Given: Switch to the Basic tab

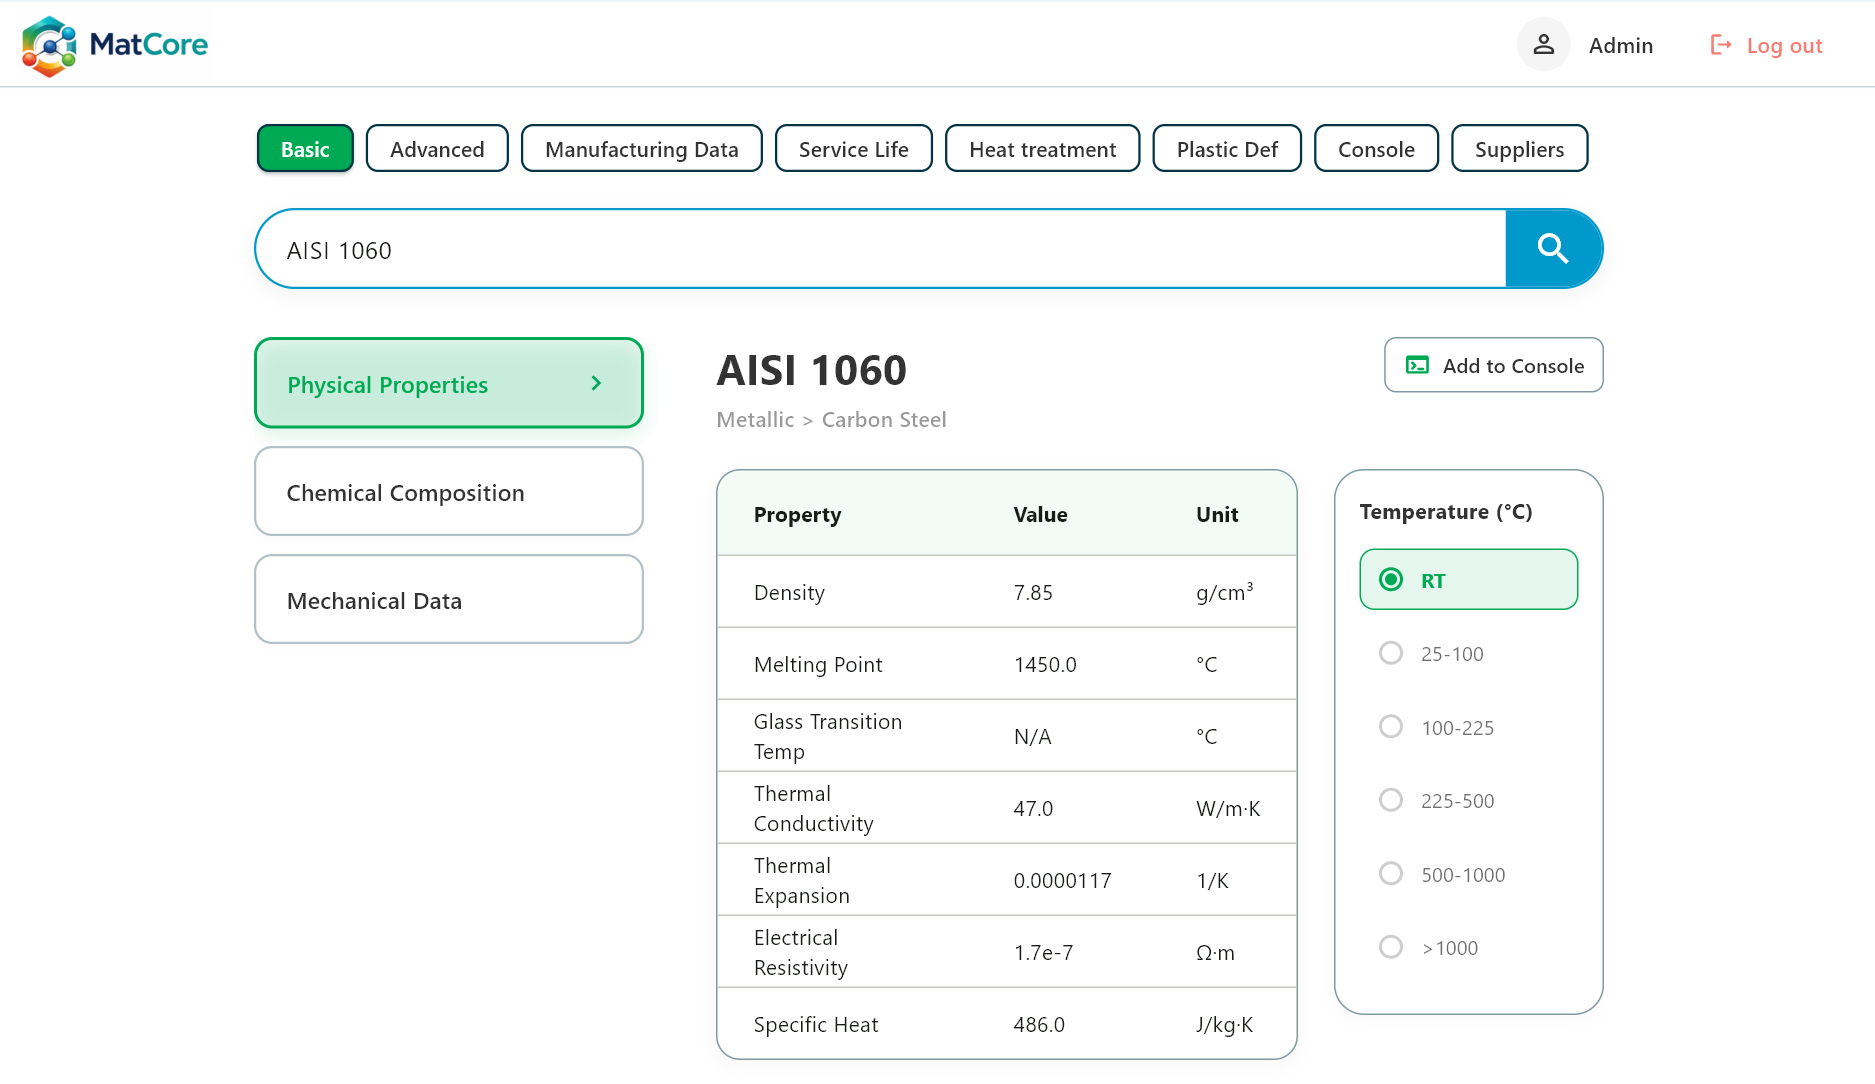Looking at the screenshot, I should click(305, 149).
